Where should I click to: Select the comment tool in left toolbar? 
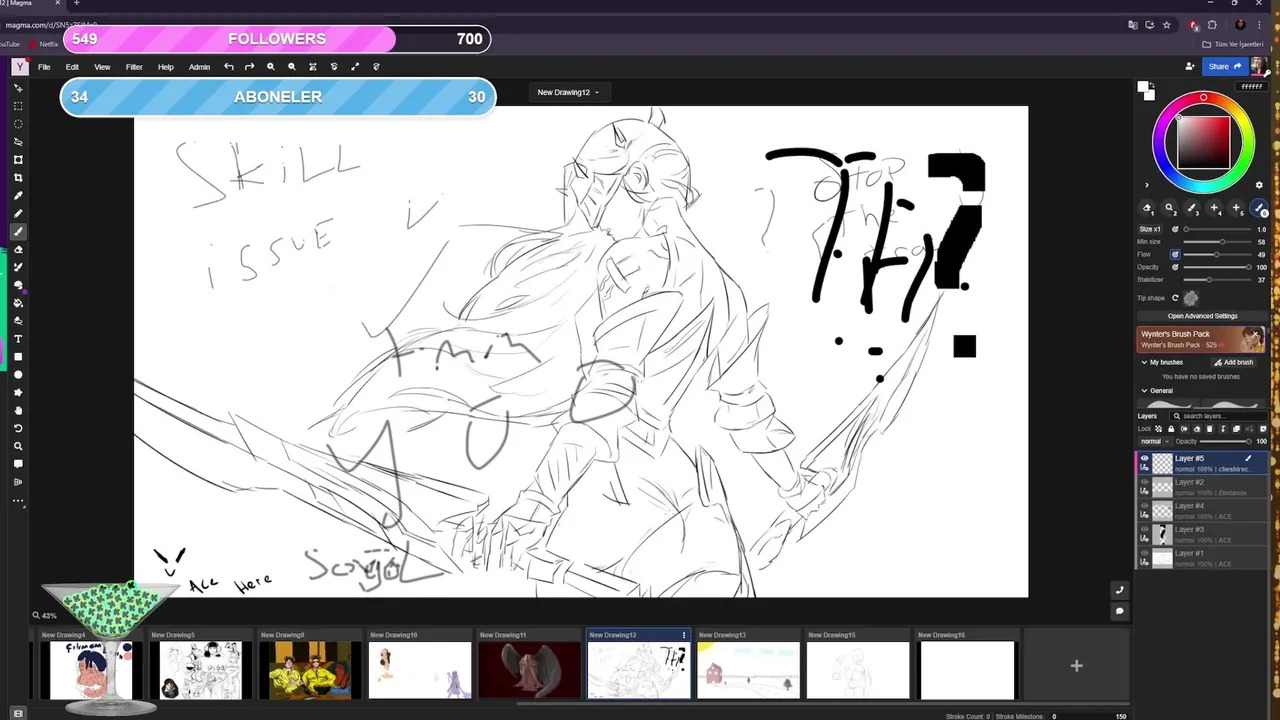[x=18, y=464]
